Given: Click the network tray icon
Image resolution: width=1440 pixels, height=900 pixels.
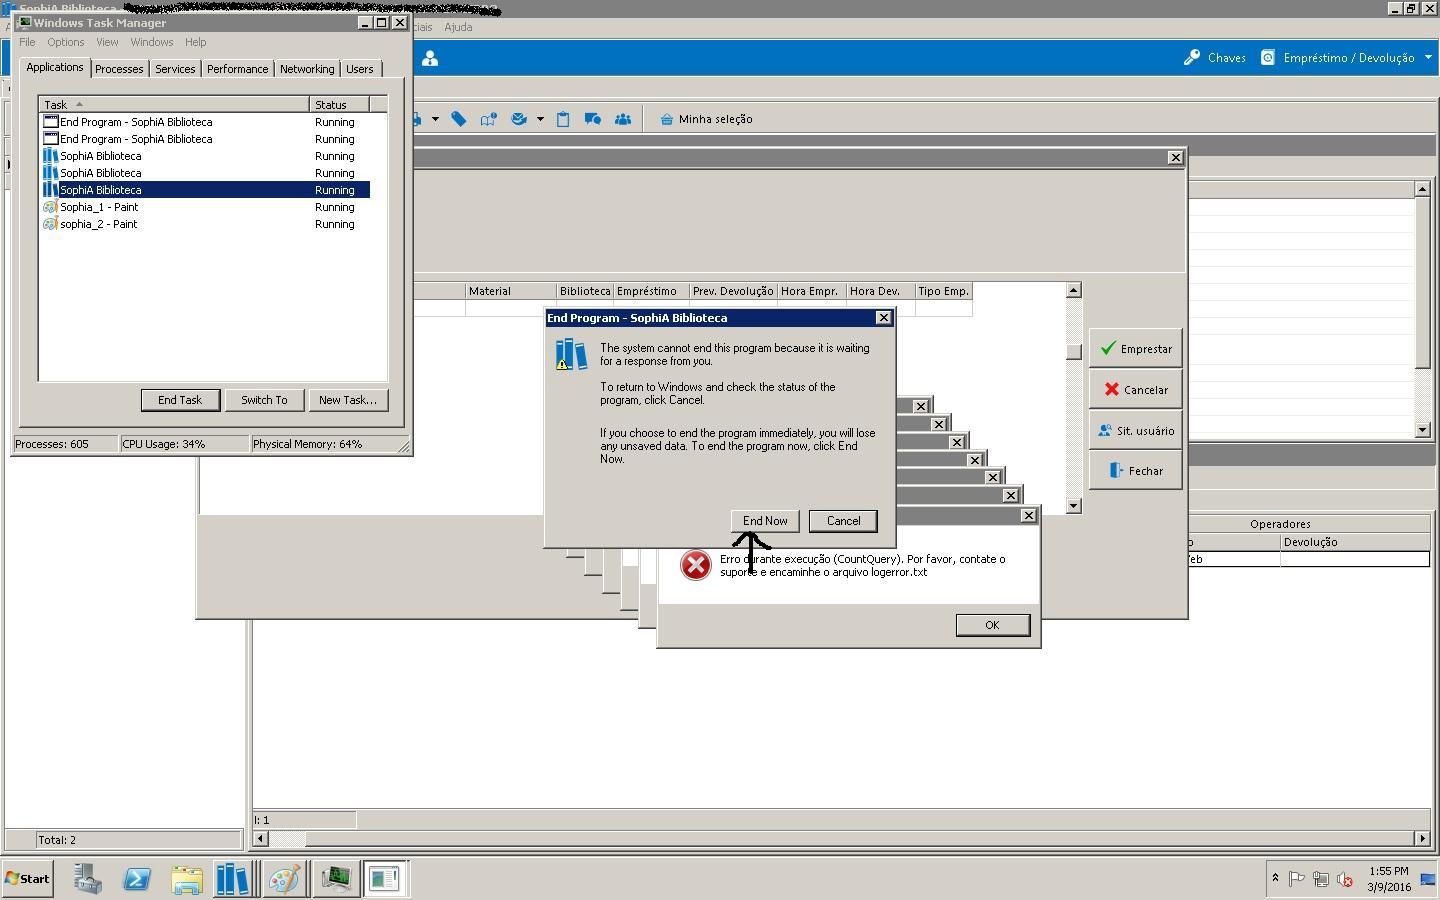Looking at the screenshot, I should pyautogui.click(x=1321, y=879).
